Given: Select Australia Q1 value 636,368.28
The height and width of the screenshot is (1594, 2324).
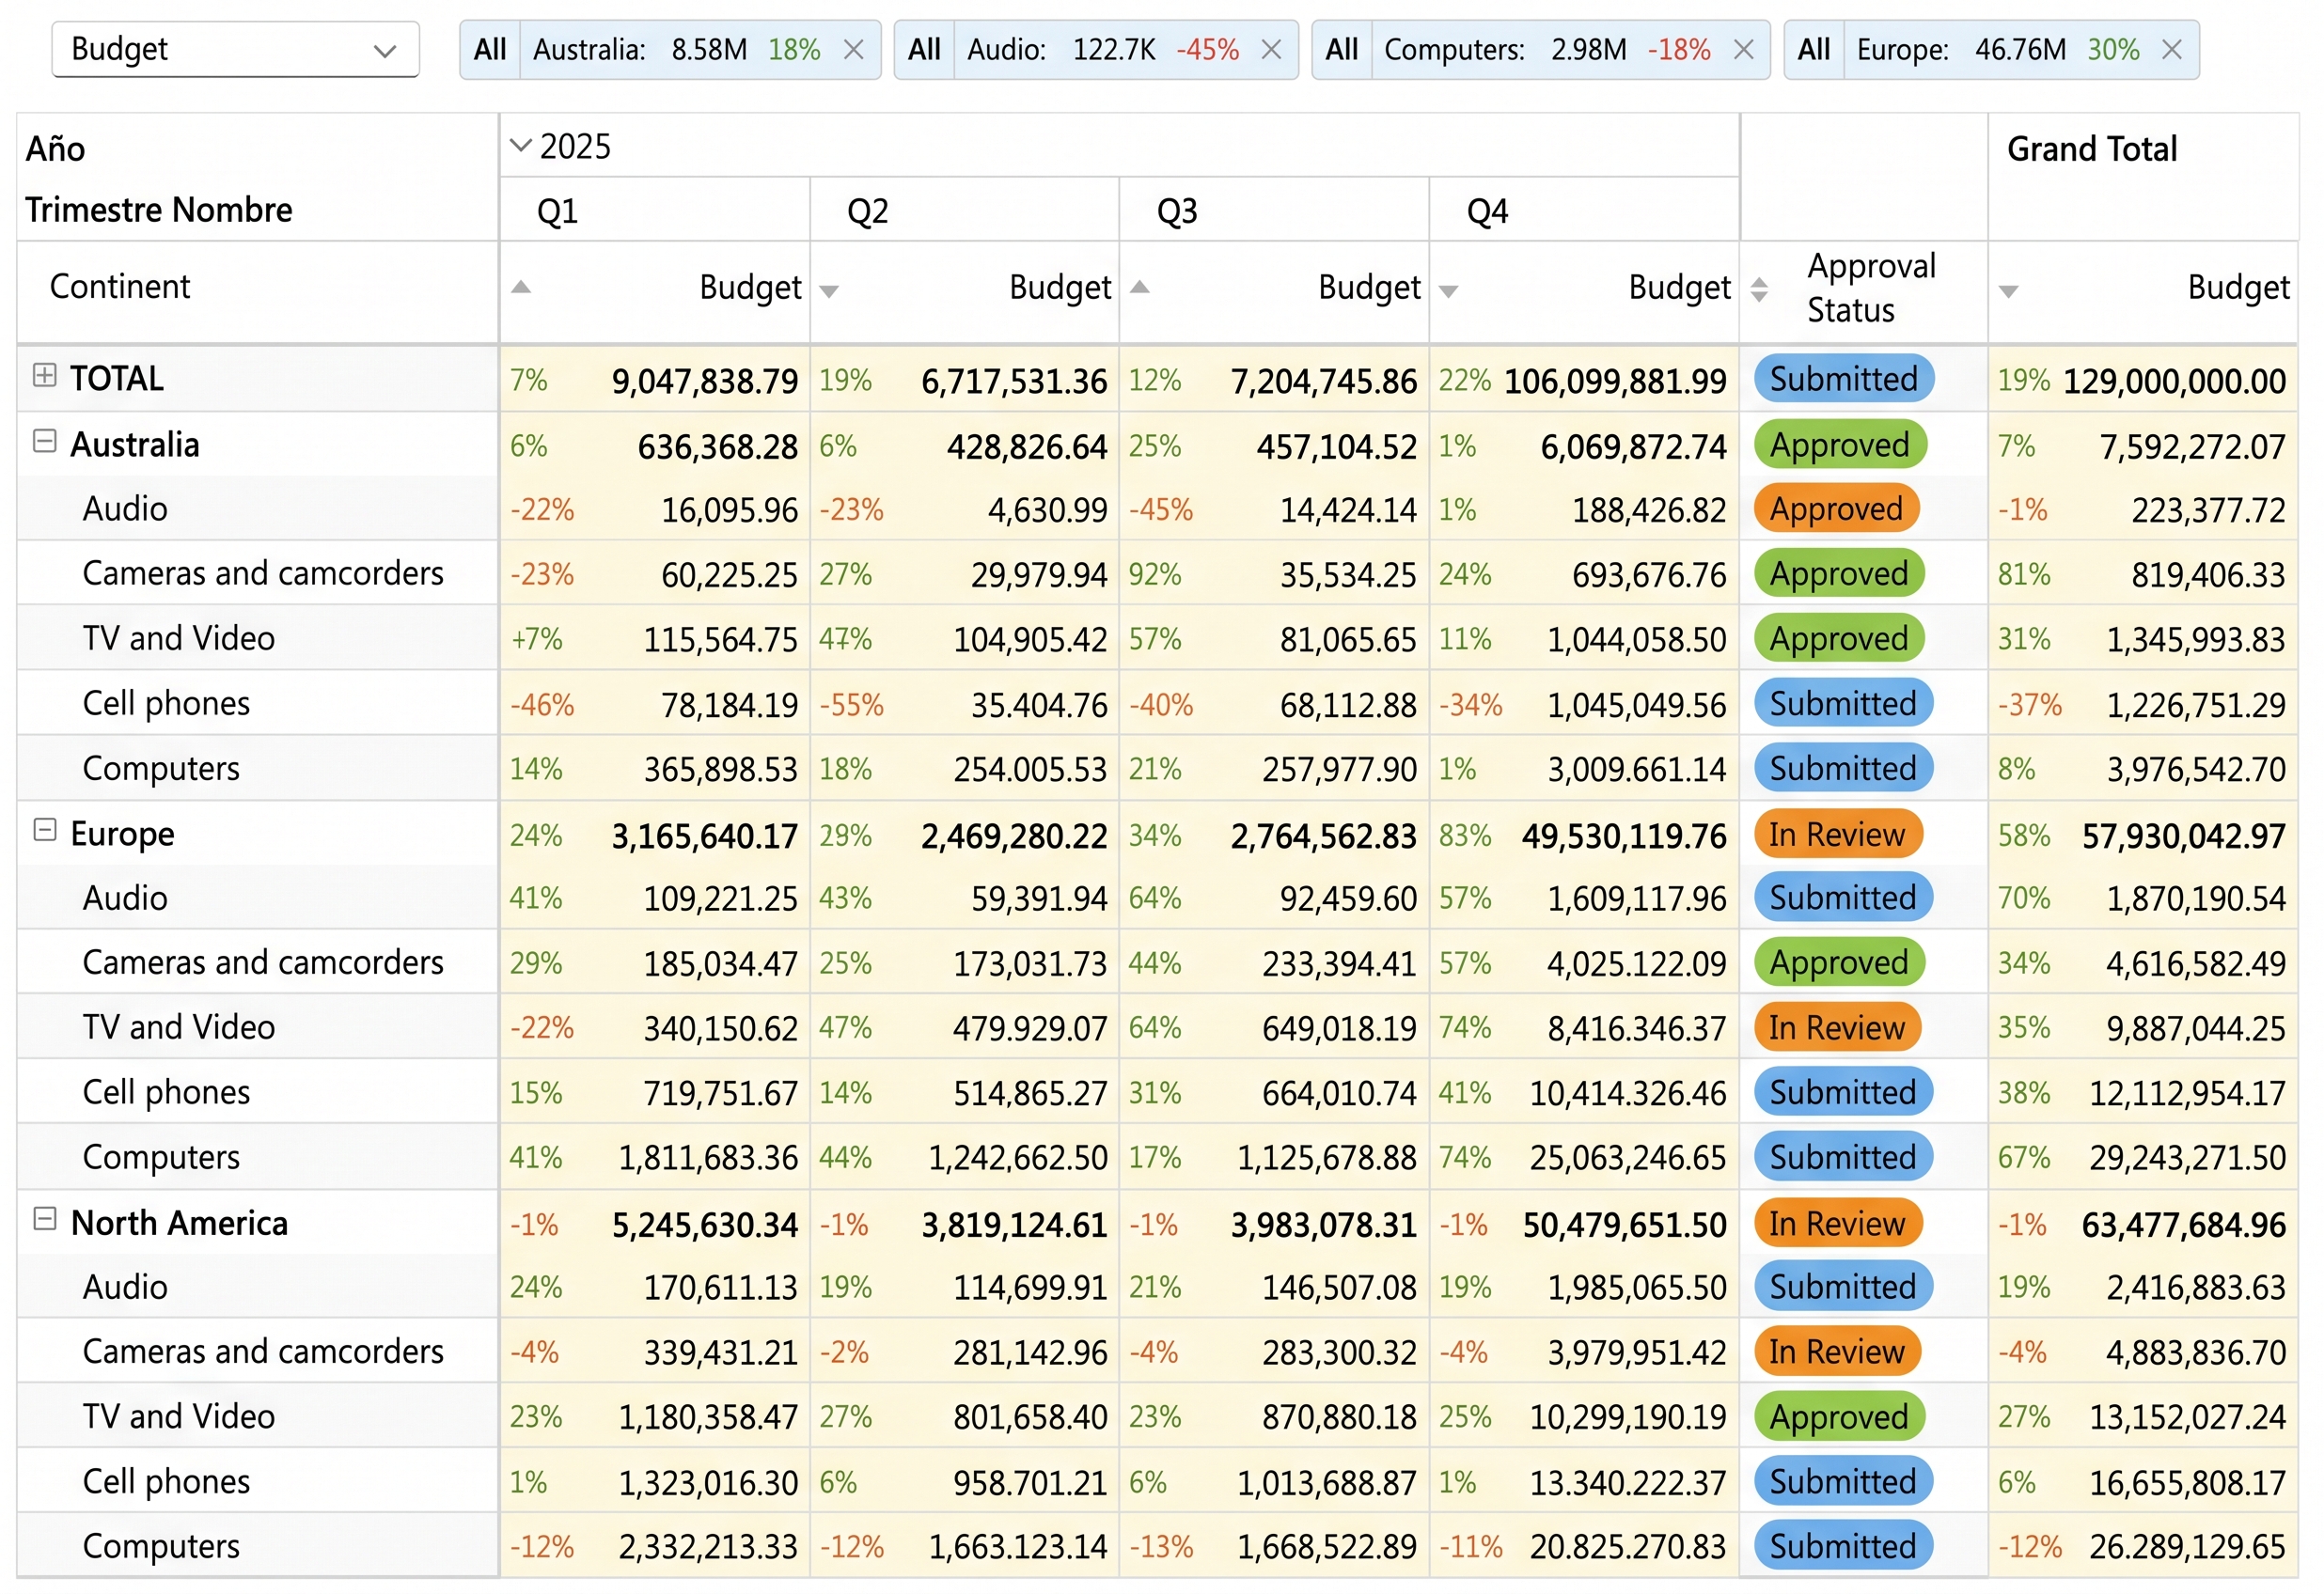Looking at the screenshot, I should [x=718, y=447].
